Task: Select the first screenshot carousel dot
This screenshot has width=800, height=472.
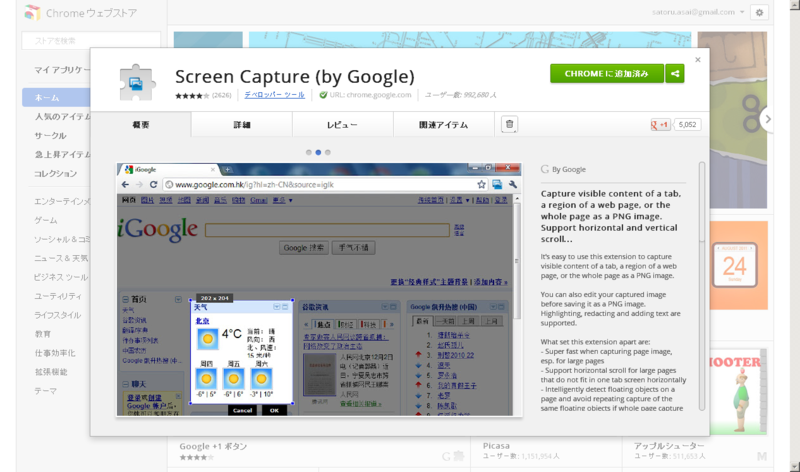Action: pos(309,152)
